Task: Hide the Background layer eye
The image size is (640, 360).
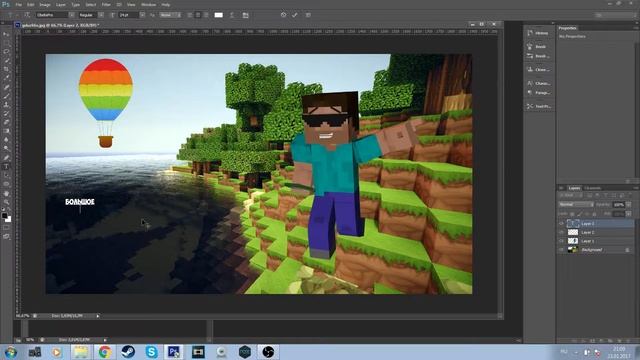Action: tap(561, 249)
